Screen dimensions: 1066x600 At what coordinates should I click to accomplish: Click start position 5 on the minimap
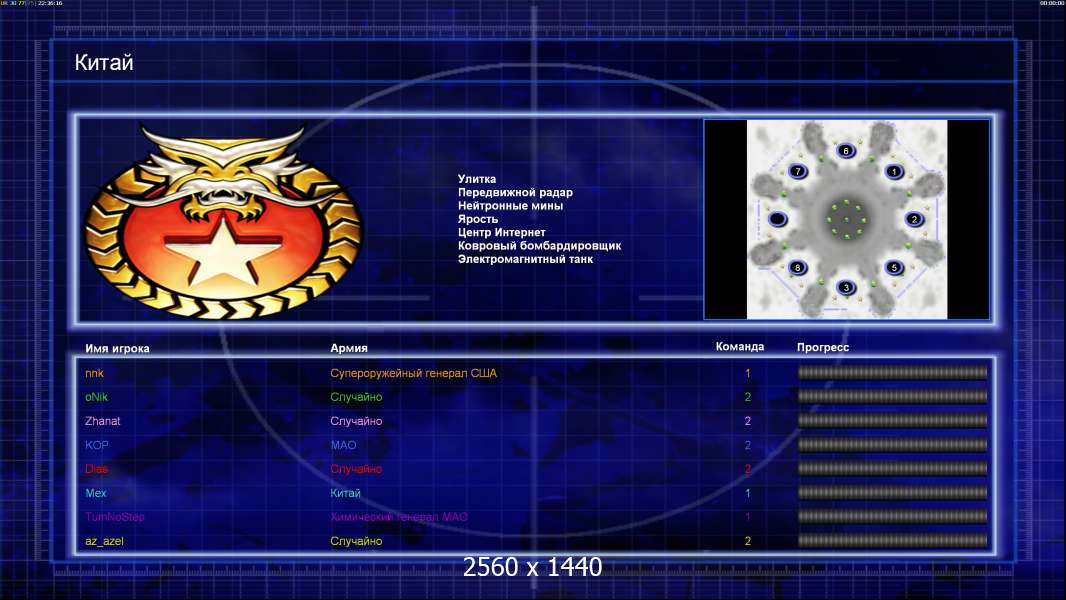click(894, 268)
